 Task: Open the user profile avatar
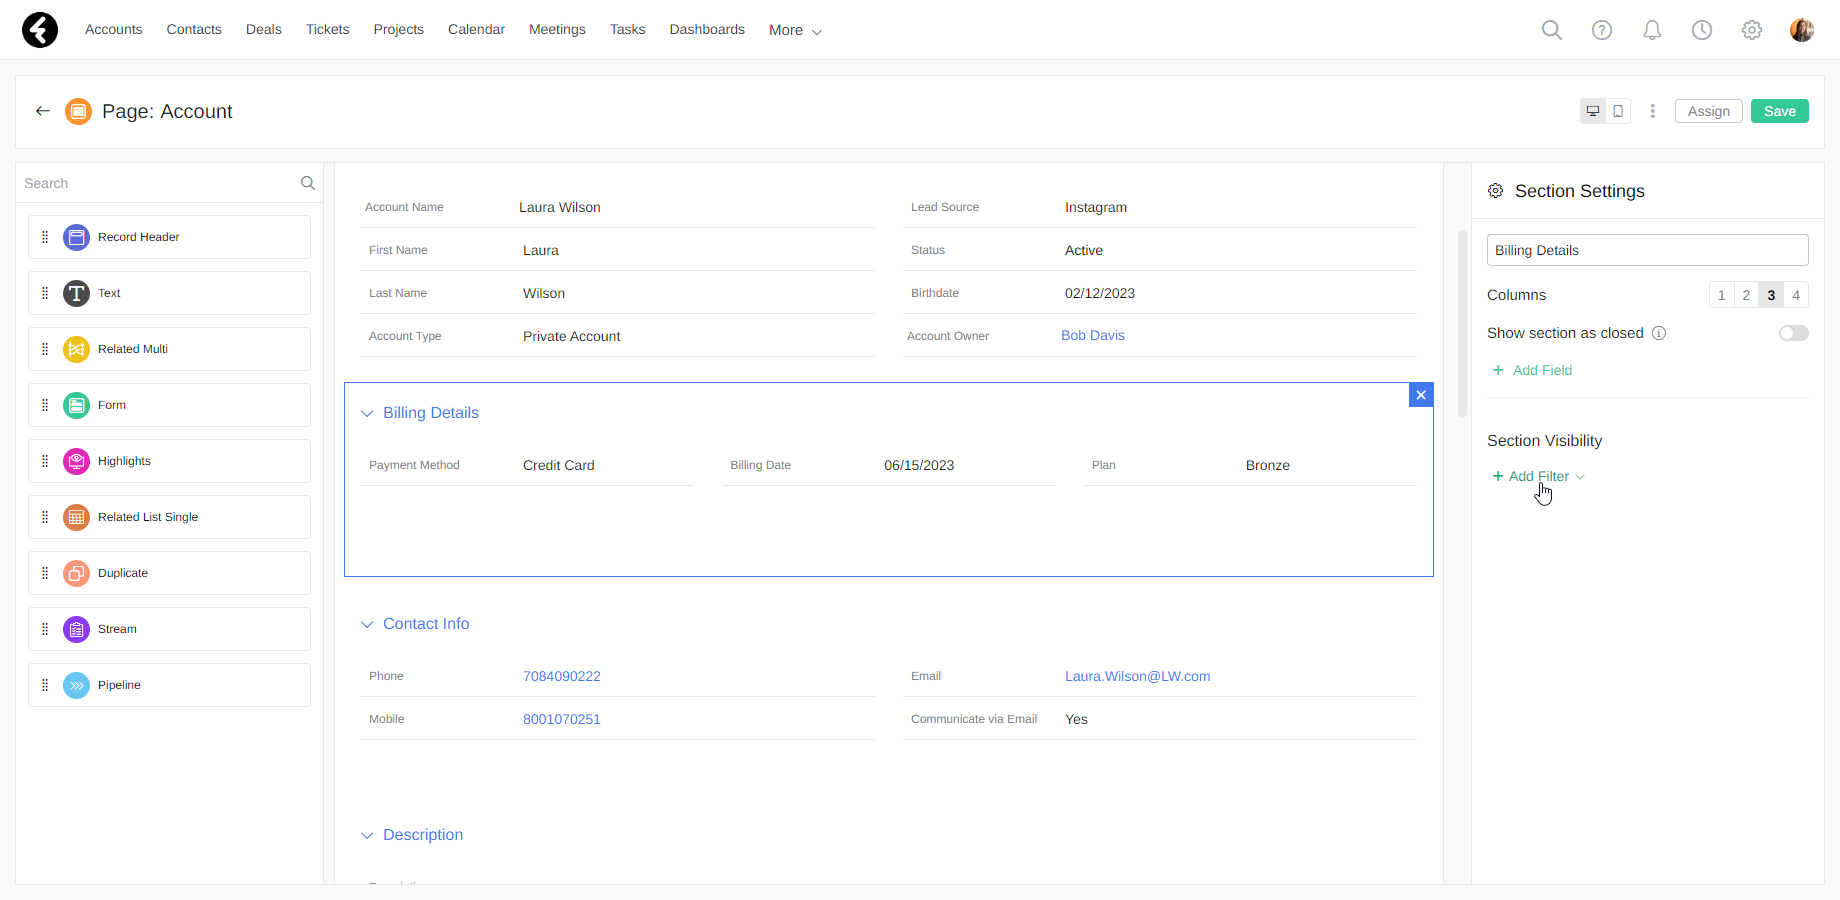coord(1802,30)
